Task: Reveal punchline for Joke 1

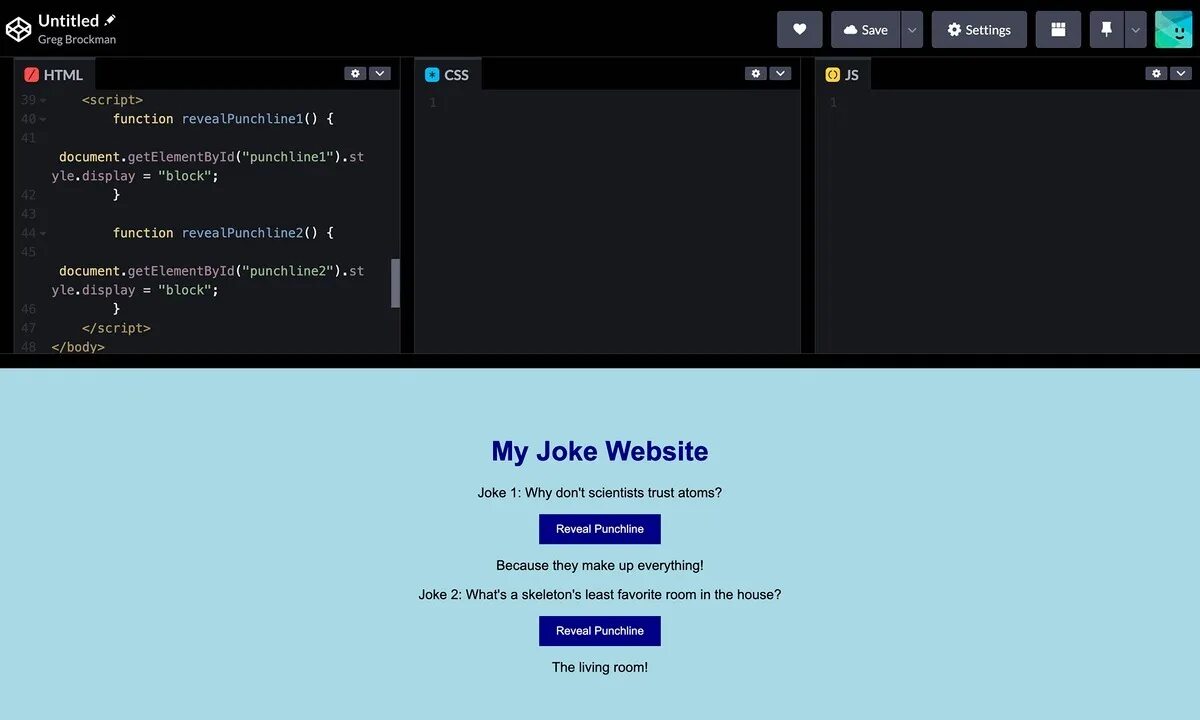Action: pyautogui.click(x=600, y=529)
